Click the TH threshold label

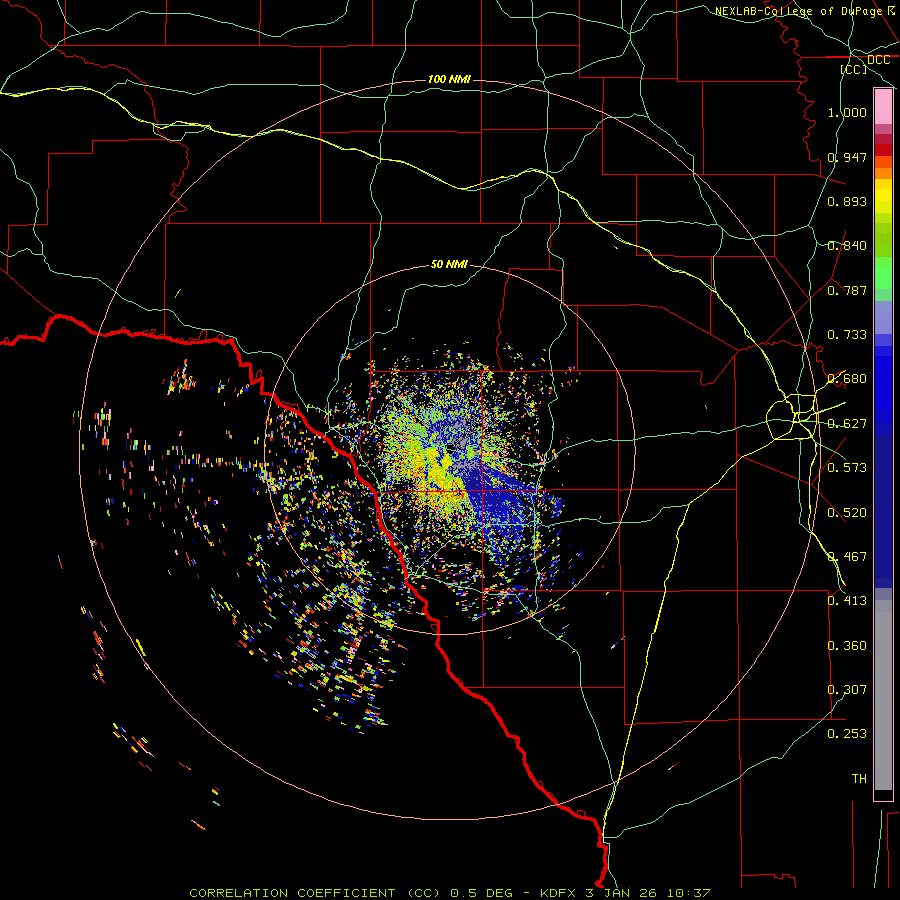coord(859,779)
